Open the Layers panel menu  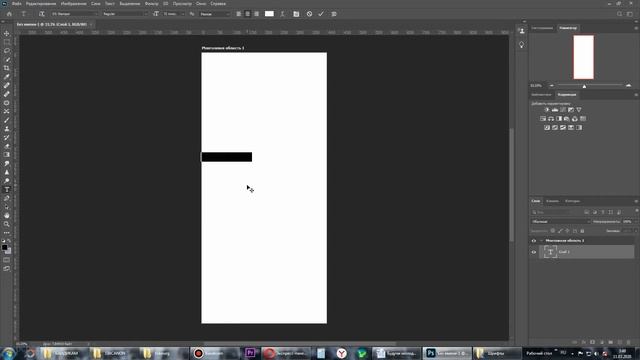point(636,201)
